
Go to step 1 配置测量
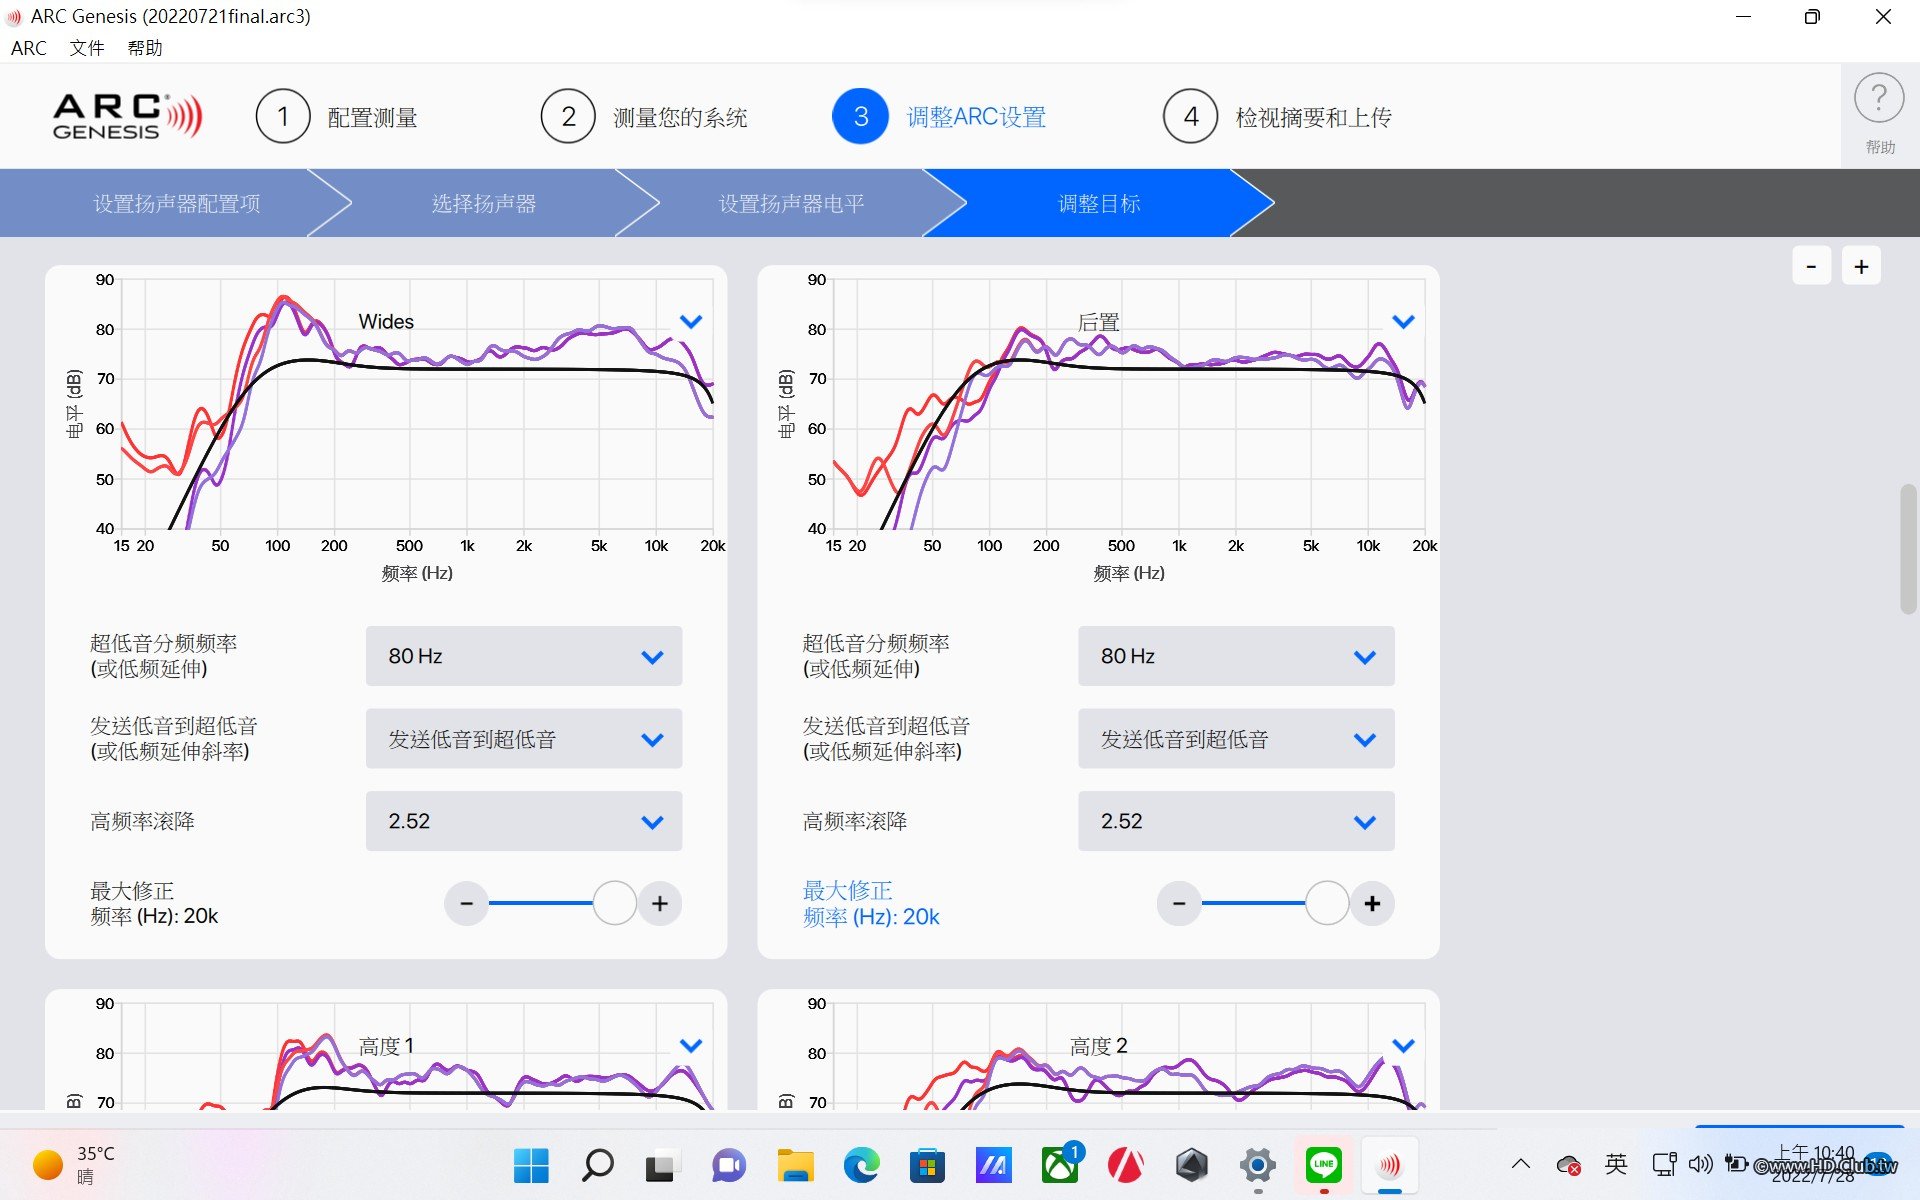[x=337, y=117]
